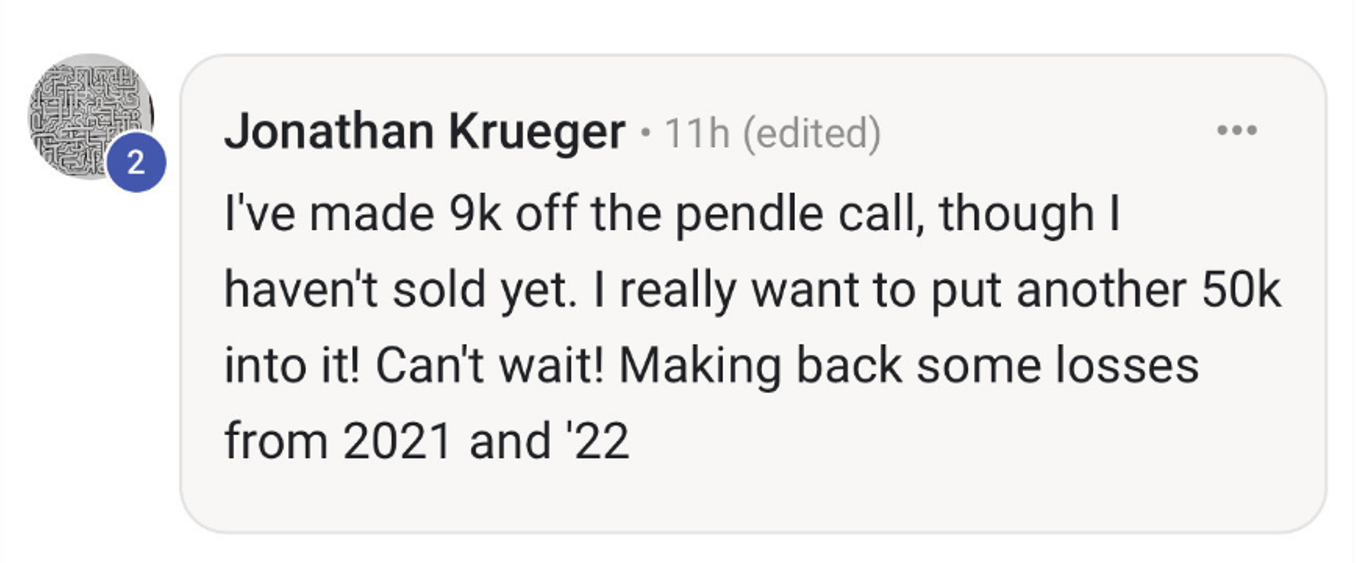Viewport: 1363px width, 563px height.
Task: Click the (edited) label
Action: tap(812, 133)
